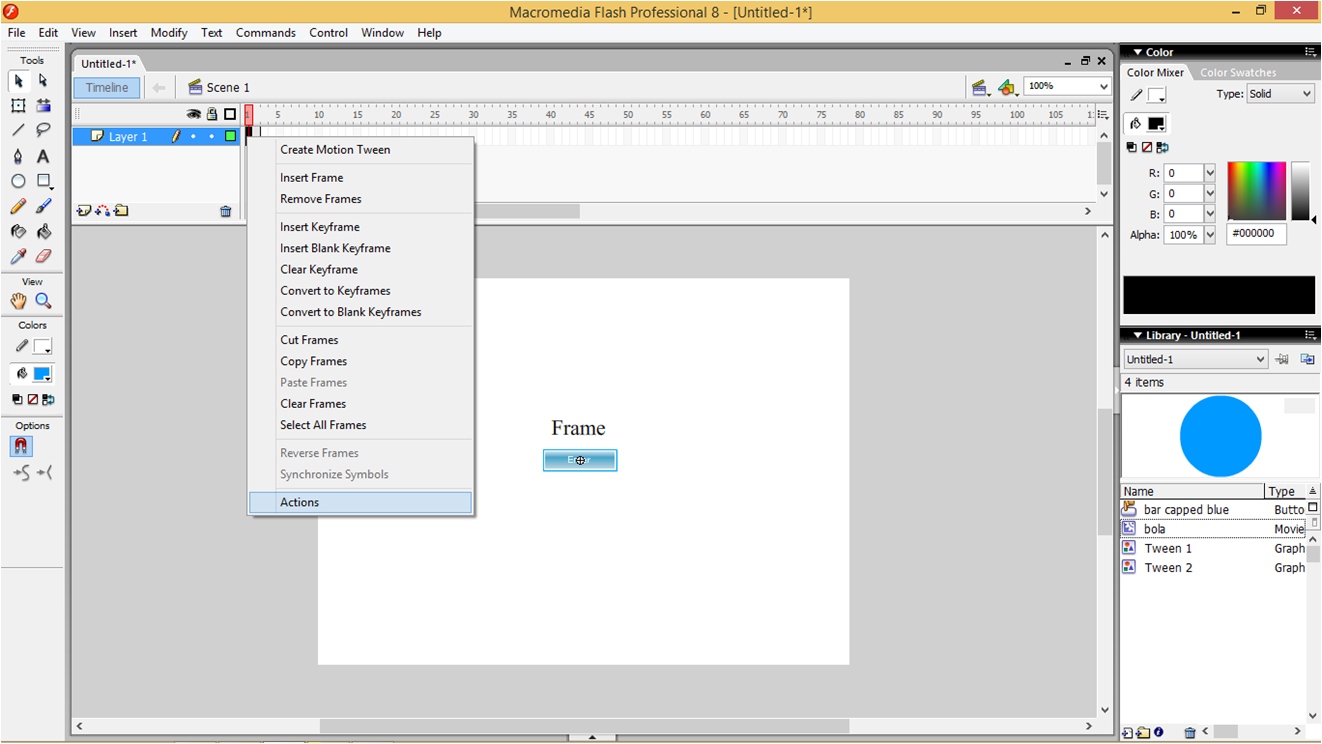Pick the Text tool

[x=43, y=157]
